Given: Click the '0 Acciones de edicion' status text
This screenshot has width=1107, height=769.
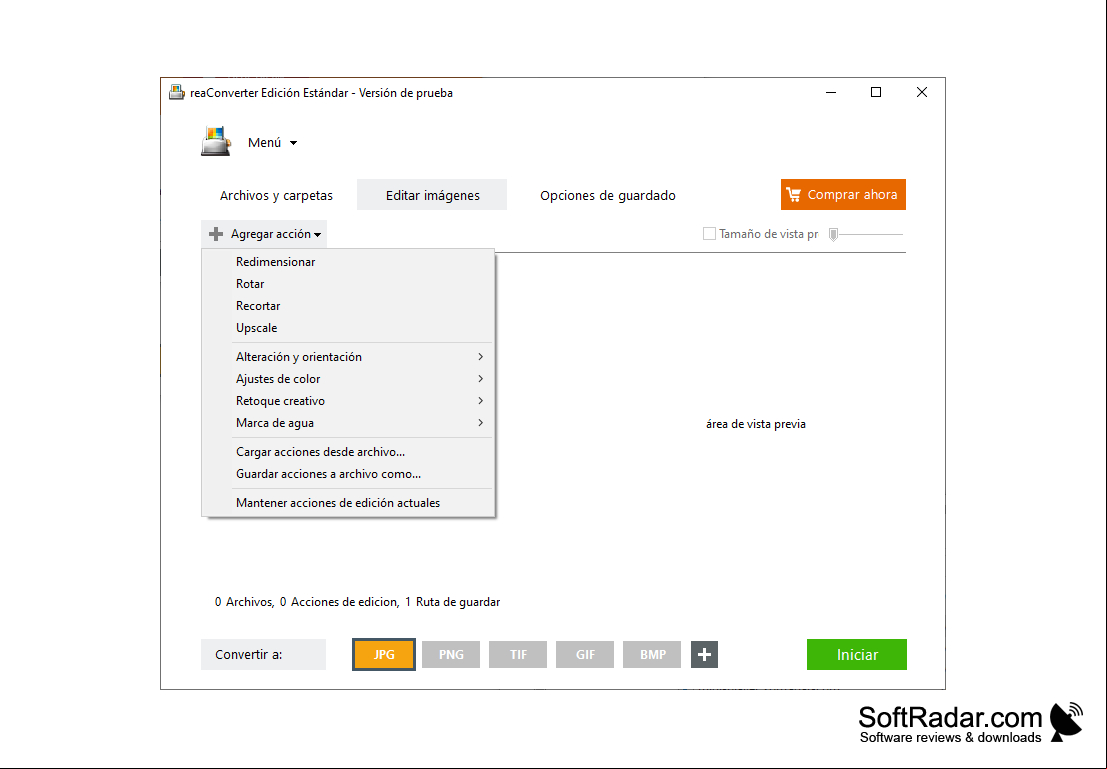Looking at the screenshot, I should coord(339,602).
